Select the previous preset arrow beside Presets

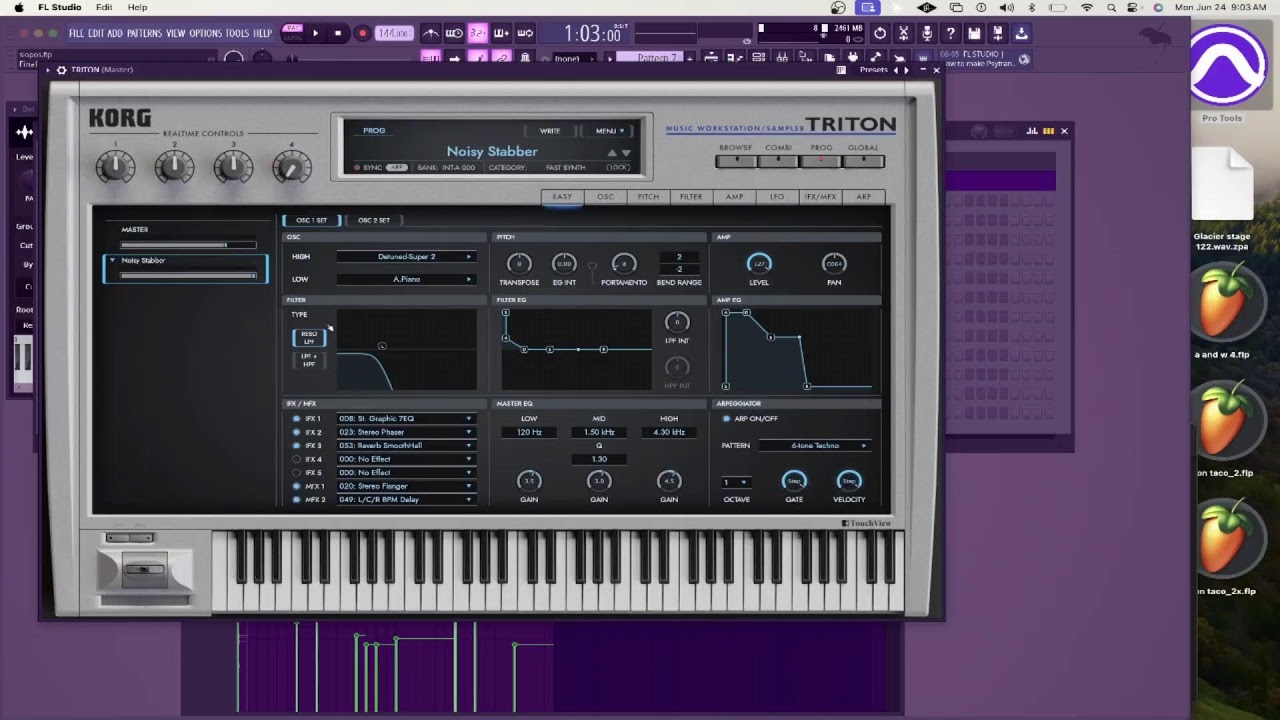896,70
